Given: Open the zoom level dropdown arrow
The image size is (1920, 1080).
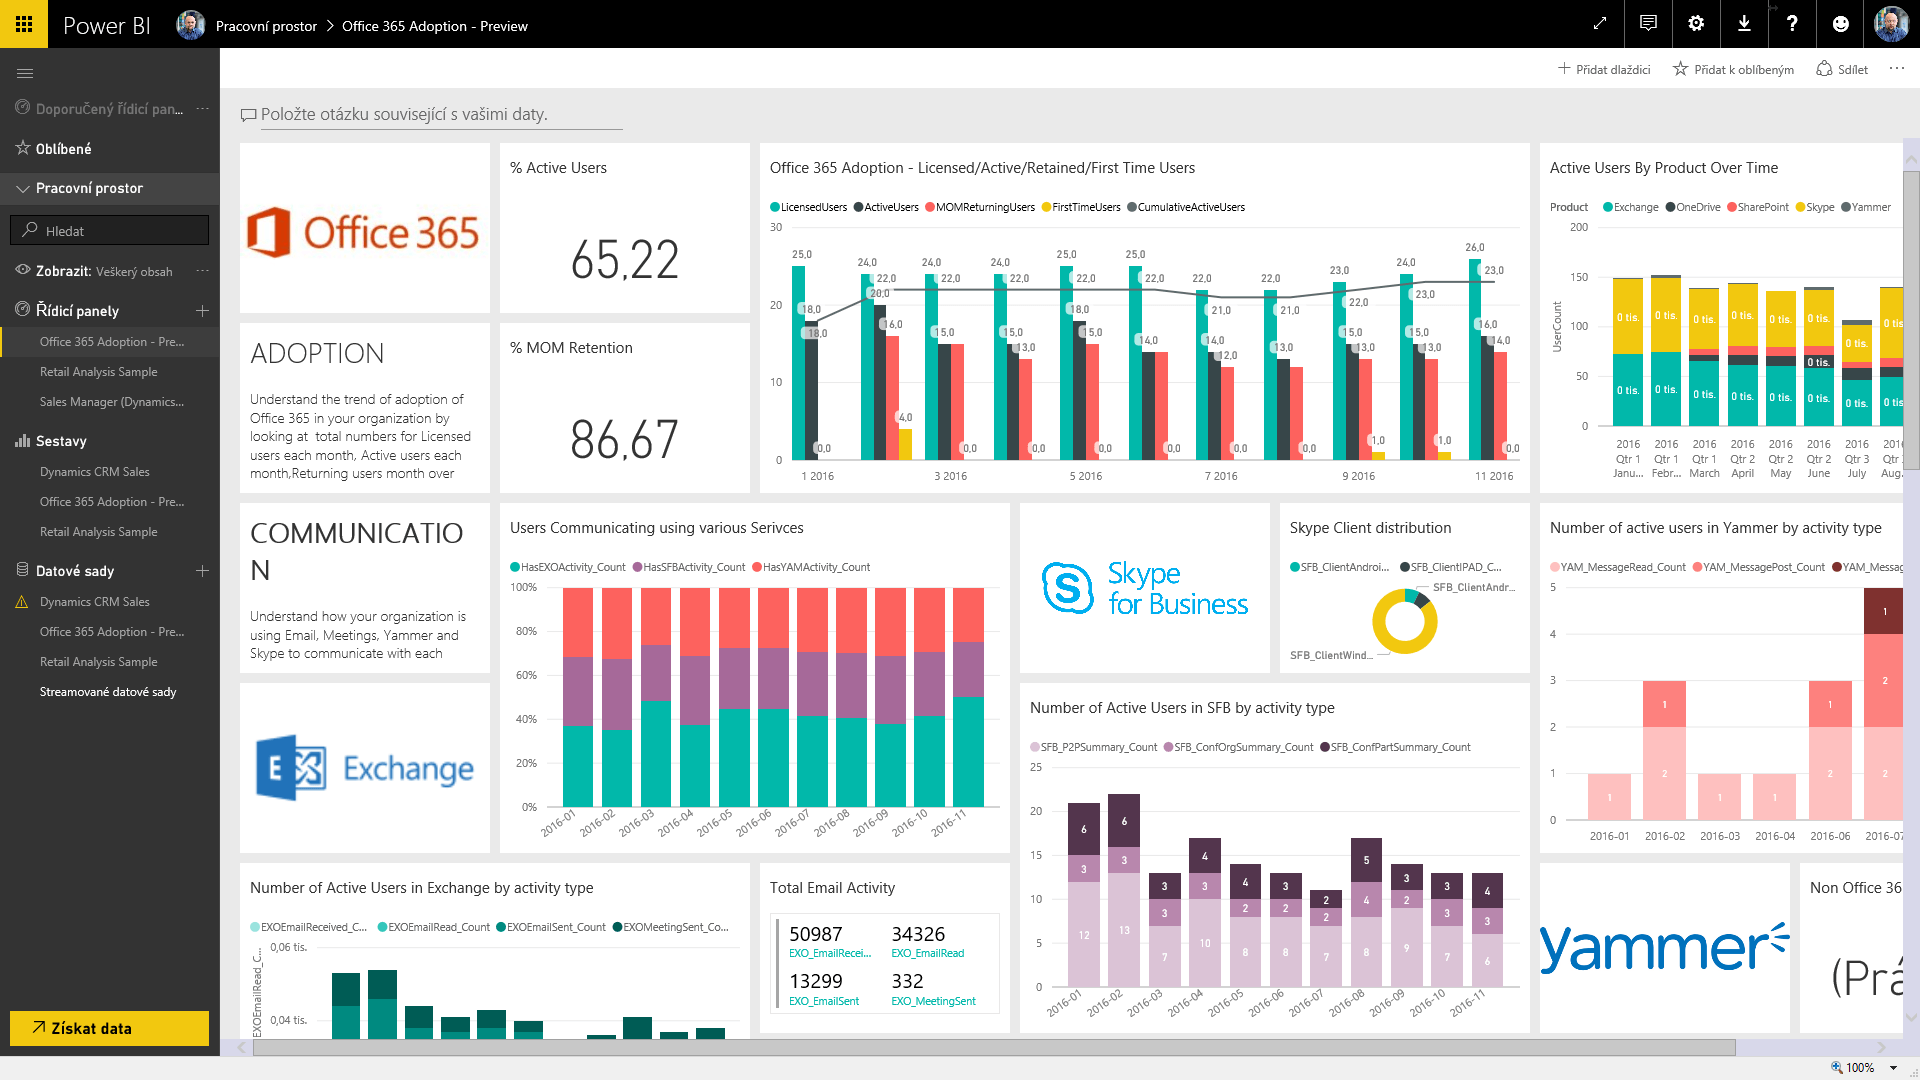Looking at the screenshot, I should coord(1893,1068).
